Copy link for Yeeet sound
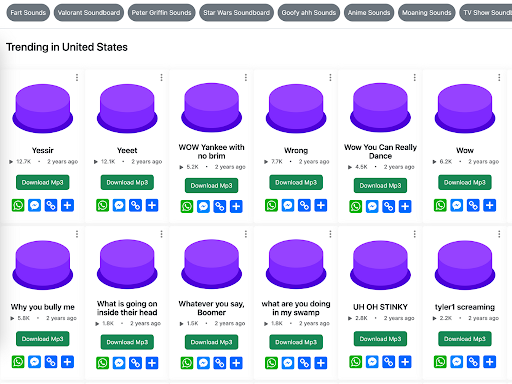The image size is (512, 384). coord(135,205)
